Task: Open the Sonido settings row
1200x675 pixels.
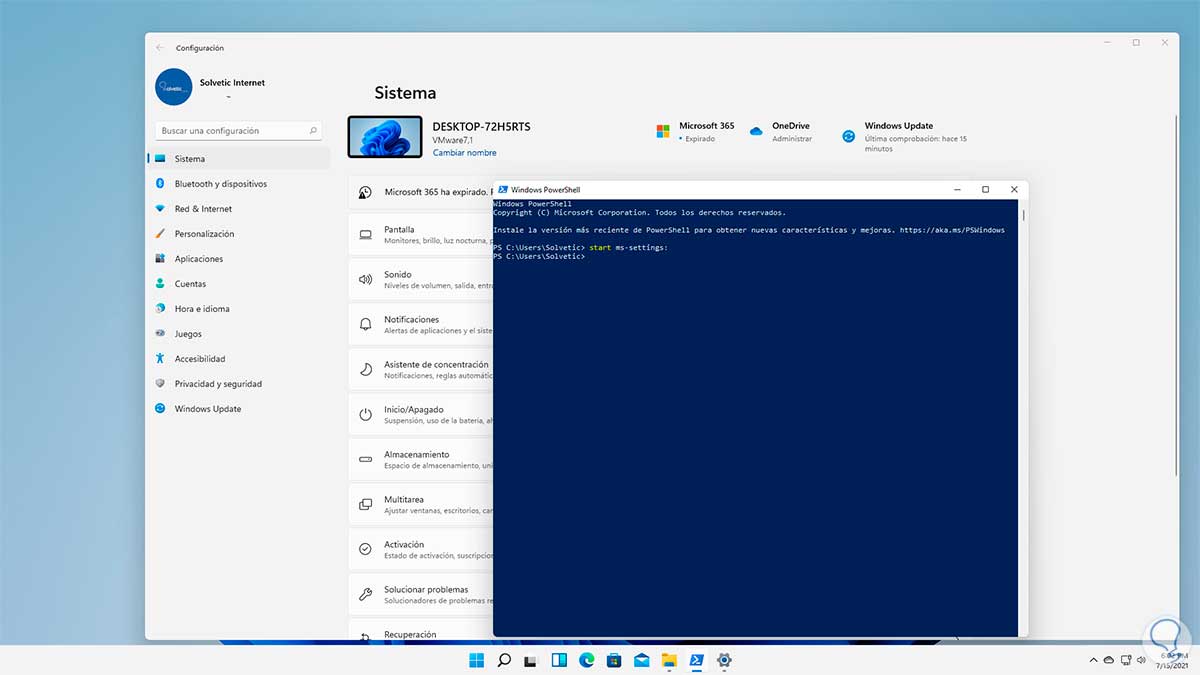Action: point(420,279)
